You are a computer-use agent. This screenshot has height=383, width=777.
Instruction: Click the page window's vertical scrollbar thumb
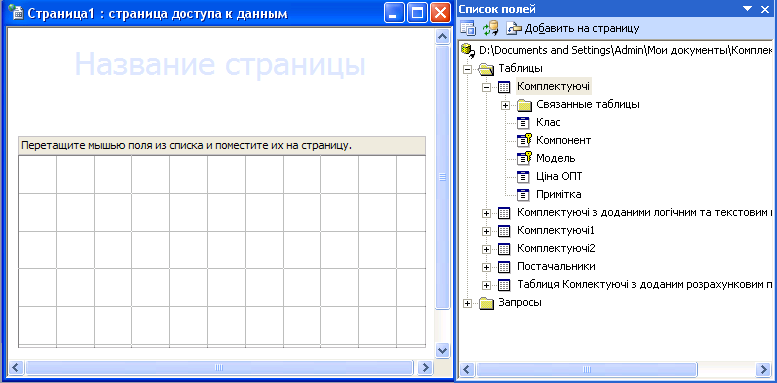pos(442,177)
